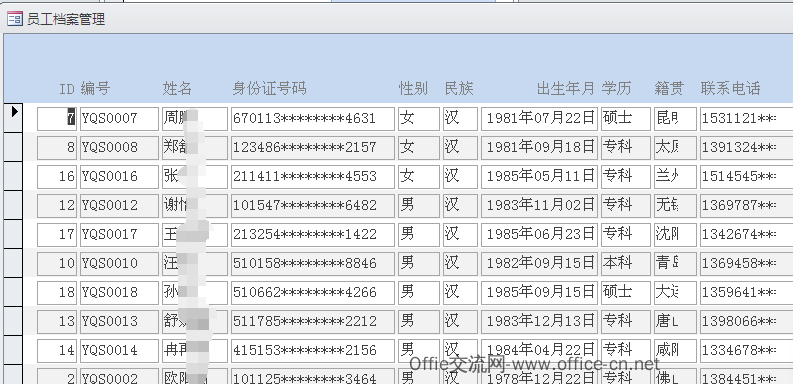793x384 pixels.
Task: Click the 性别 column header
Action: click(x=414, y=89)
